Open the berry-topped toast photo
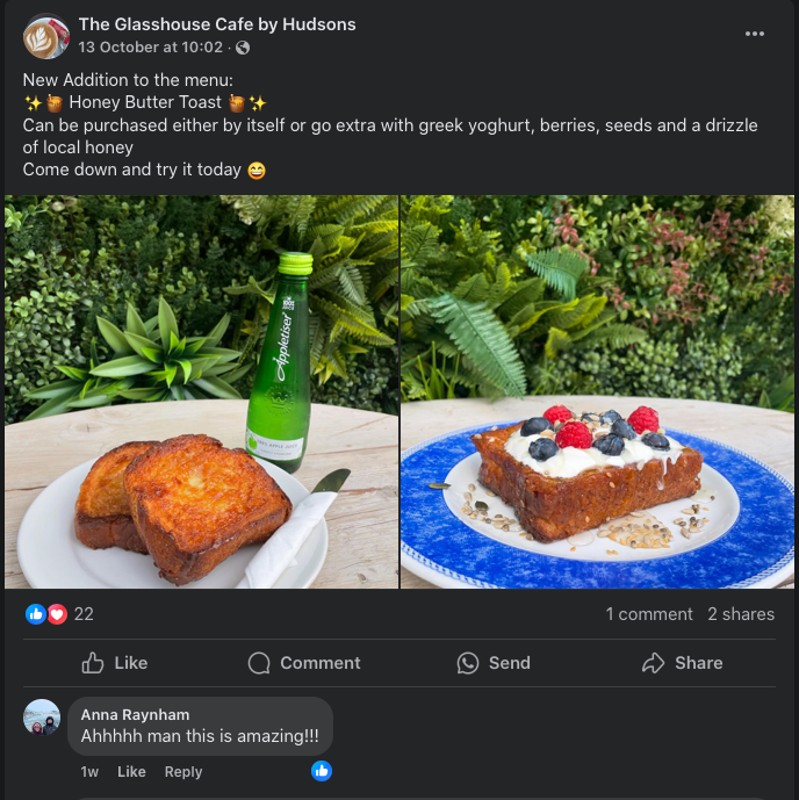The image size is (799, 800). pyautogui.click(x=597, y=391)
